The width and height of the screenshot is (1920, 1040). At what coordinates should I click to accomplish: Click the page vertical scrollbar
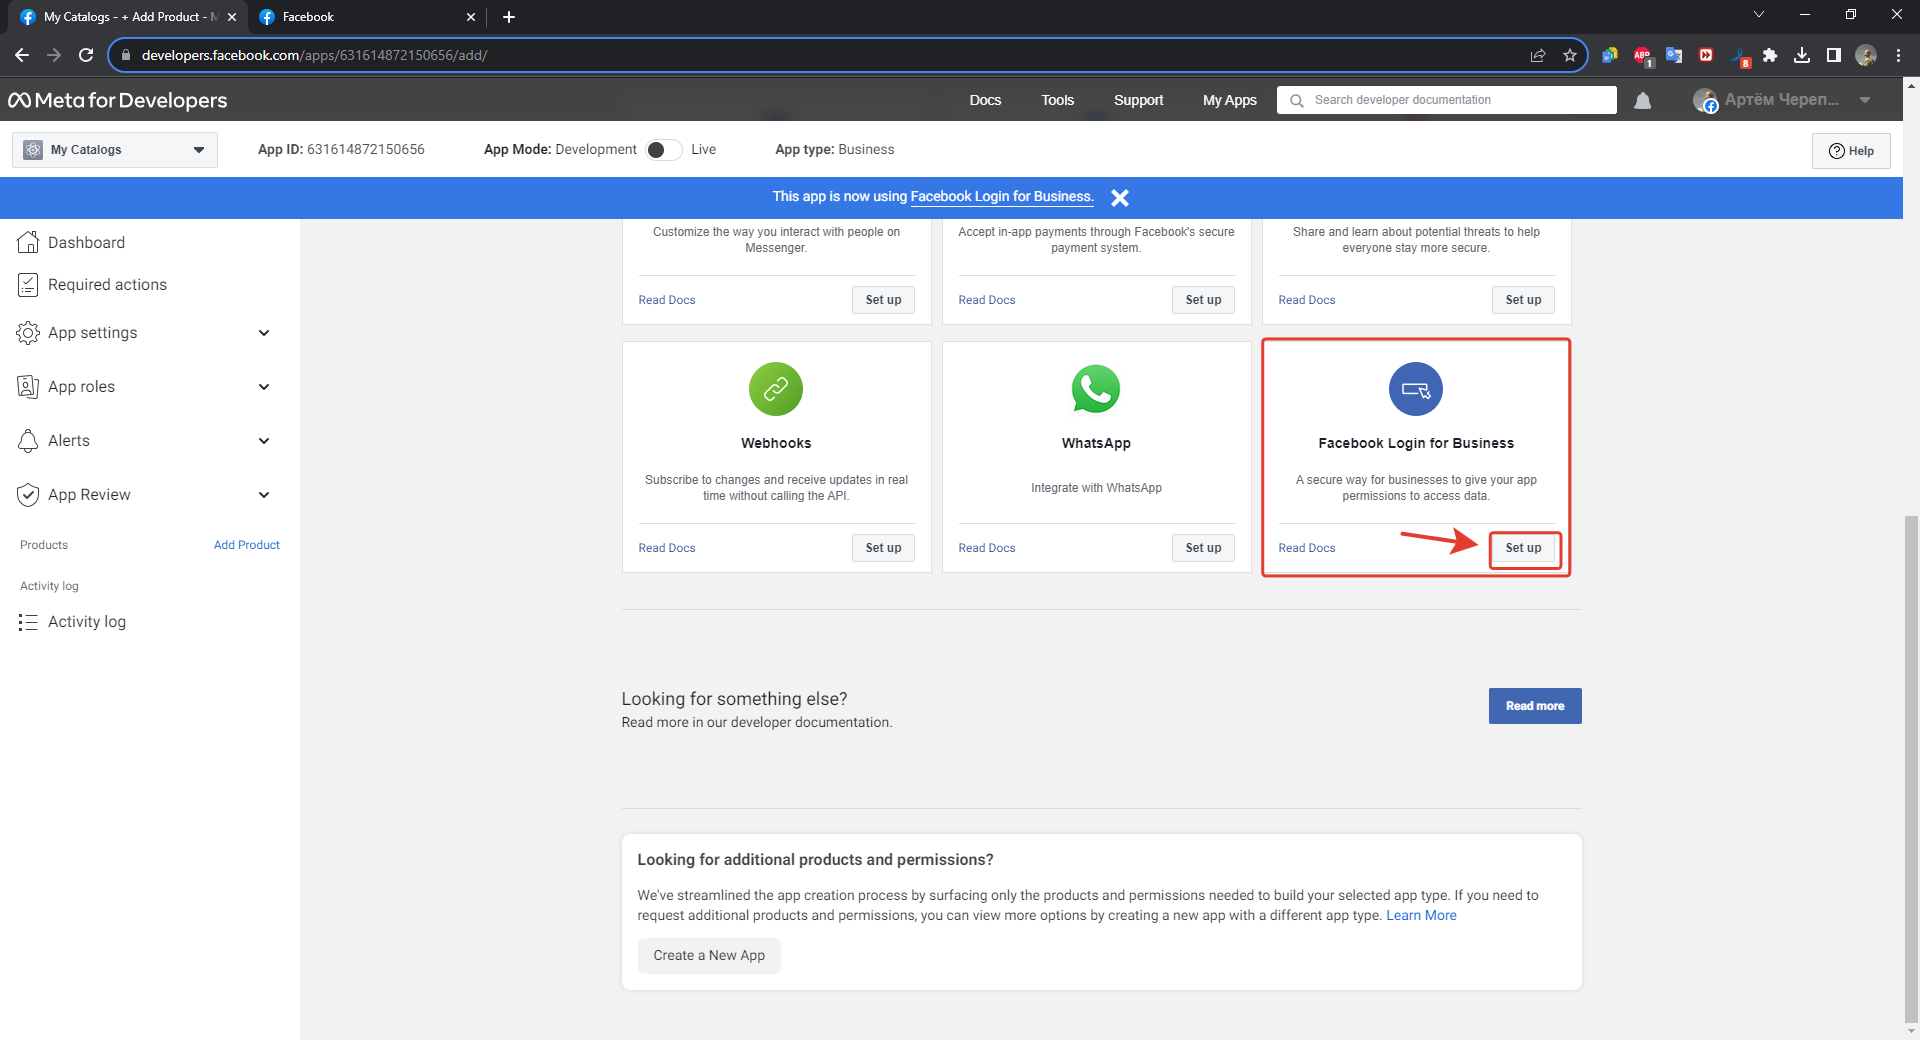point(1911,760)
